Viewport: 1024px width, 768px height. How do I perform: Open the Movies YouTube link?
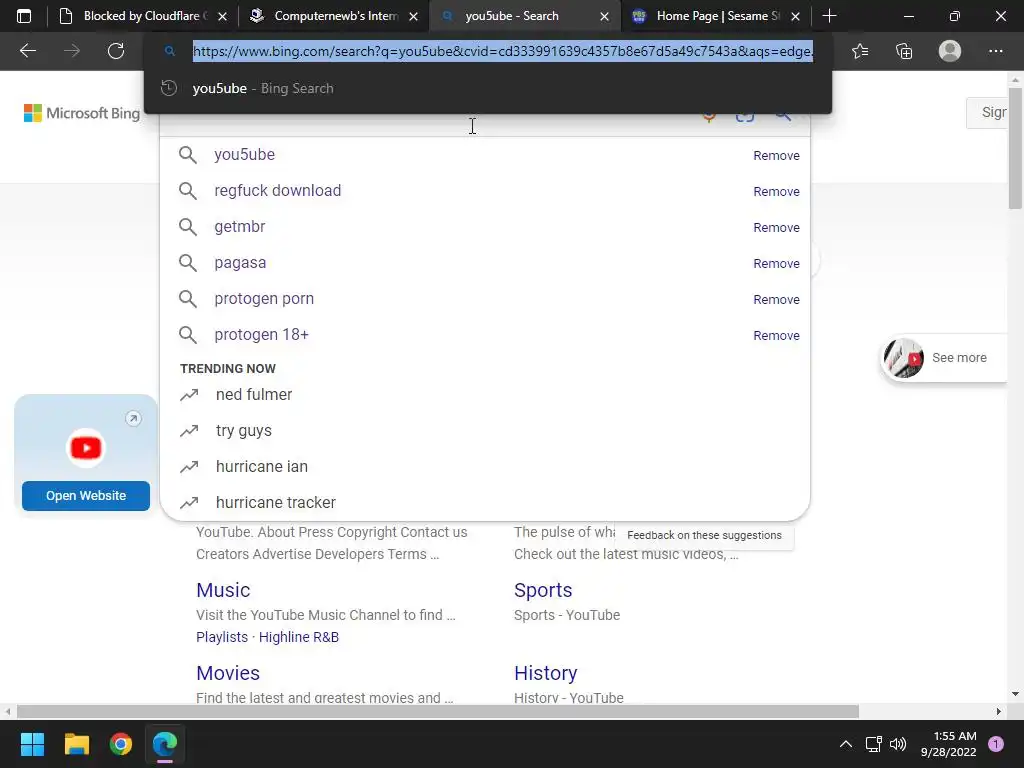[x=228, y=673]
